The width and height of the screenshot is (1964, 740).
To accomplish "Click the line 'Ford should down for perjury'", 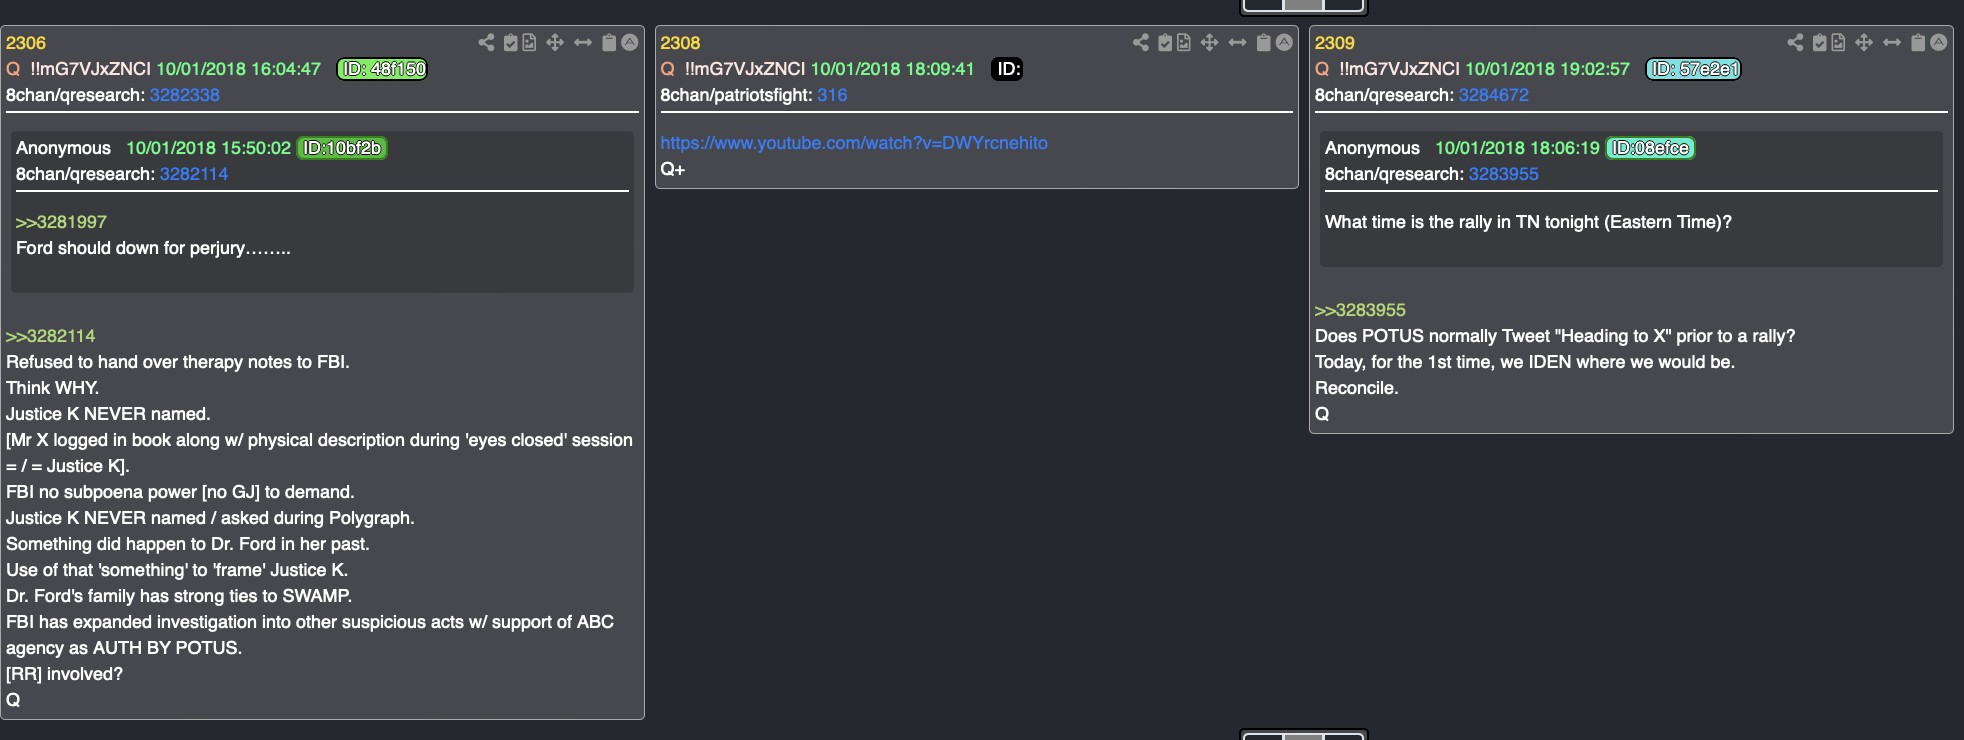I will point(153,248).
